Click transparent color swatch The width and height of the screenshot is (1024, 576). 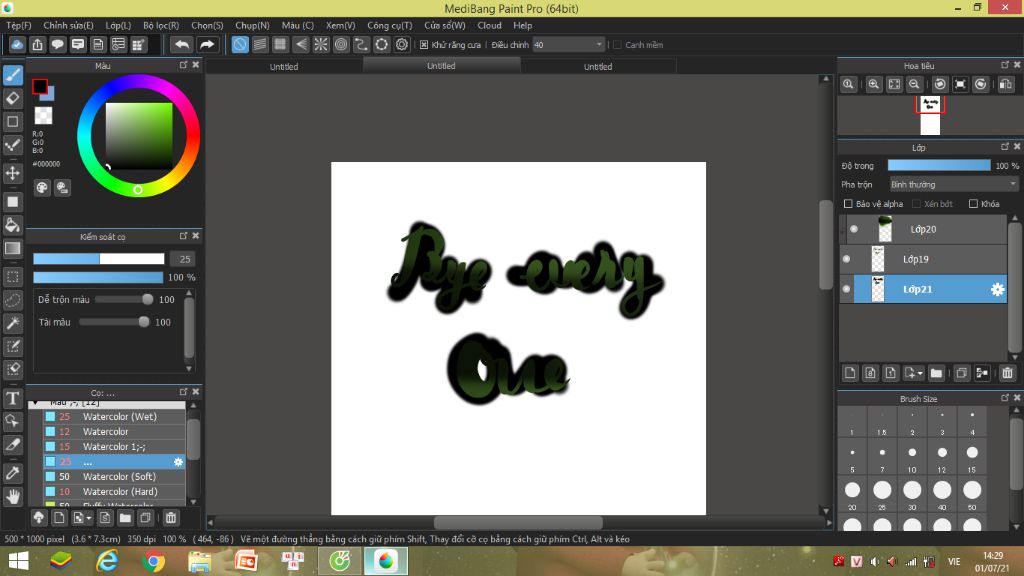[44, 116]
